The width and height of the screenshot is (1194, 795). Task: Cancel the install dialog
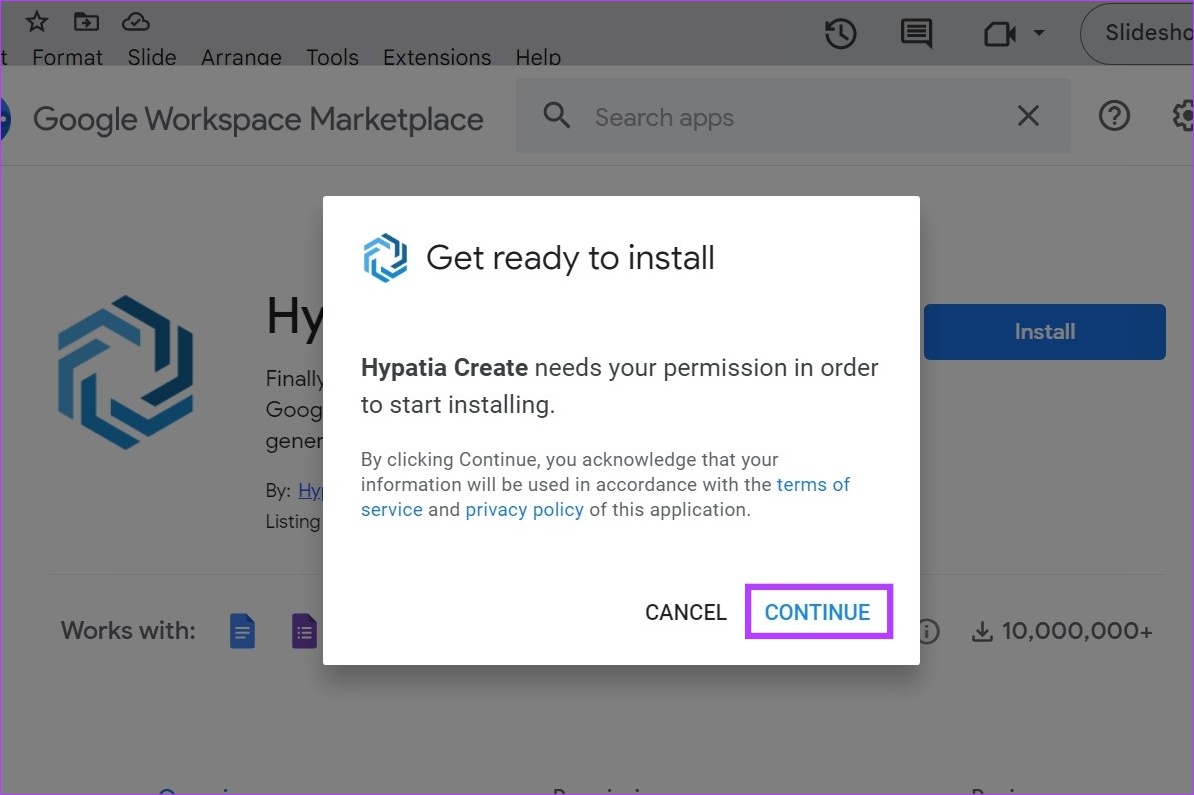(685, 612)
